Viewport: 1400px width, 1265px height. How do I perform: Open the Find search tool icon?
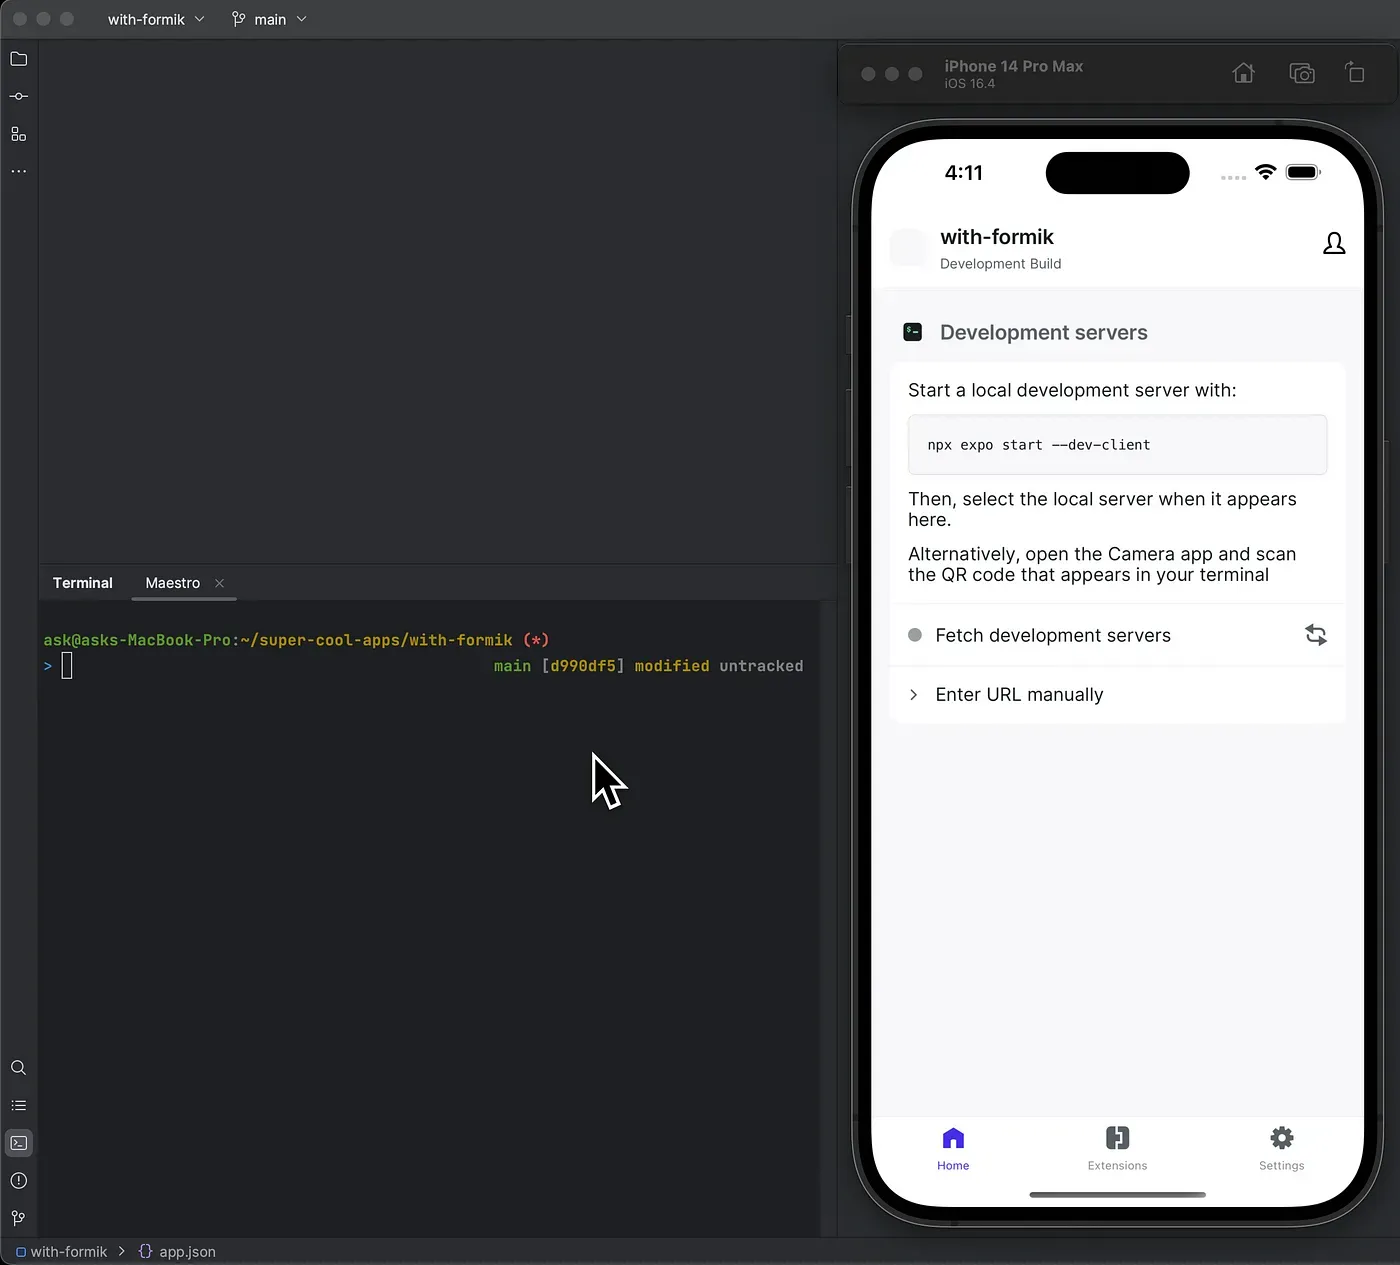coord(18,1068)
